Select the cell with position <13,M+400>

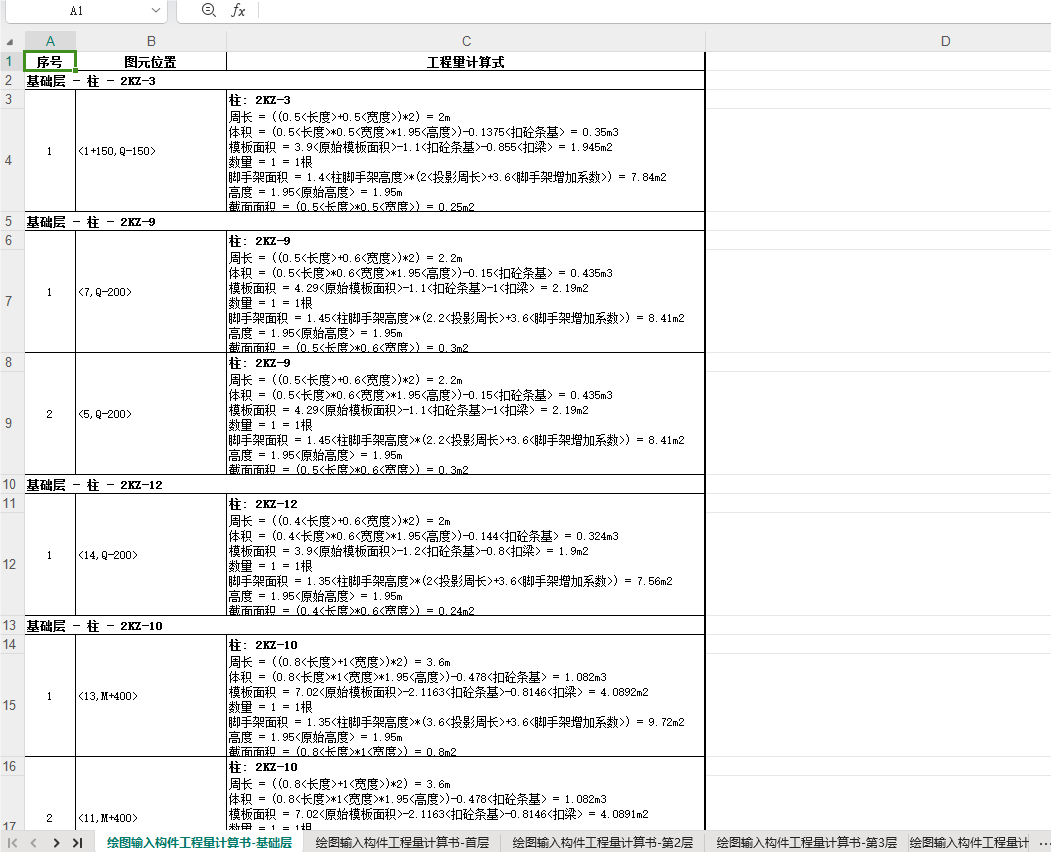(x=151, y=696)
